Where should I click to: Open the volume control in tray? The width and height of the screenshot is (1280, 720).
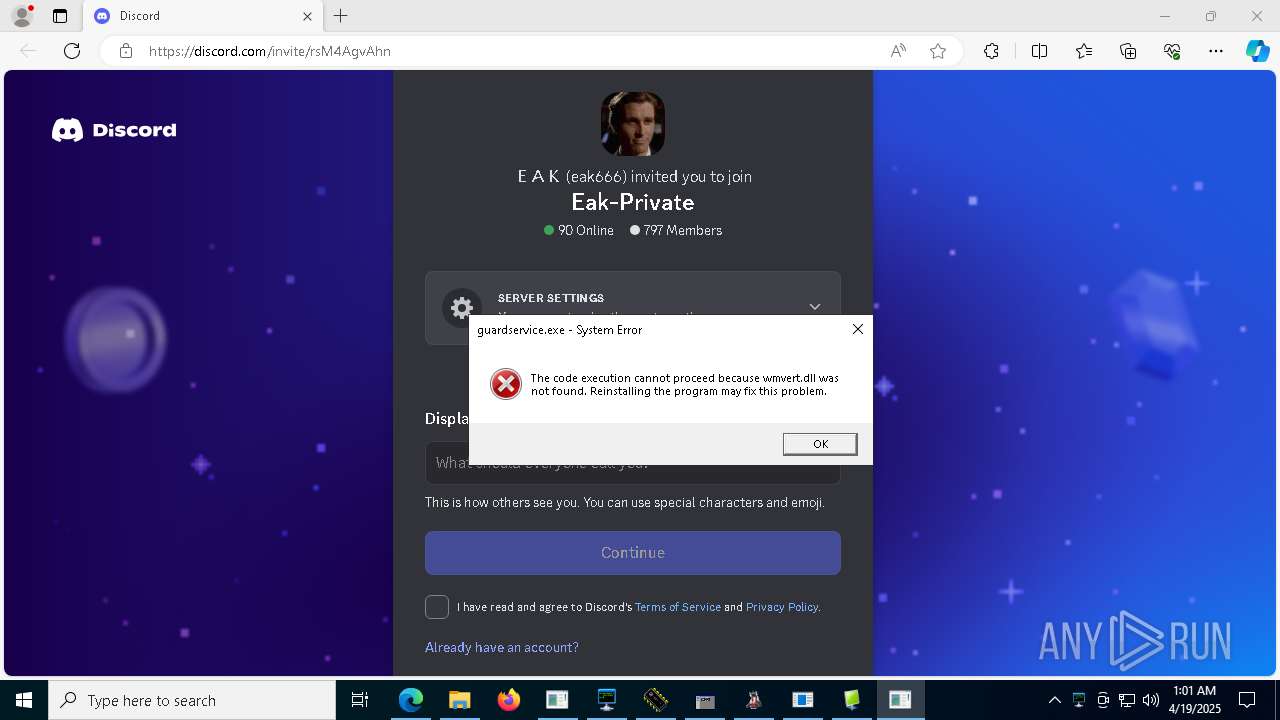coord(1151,700)
